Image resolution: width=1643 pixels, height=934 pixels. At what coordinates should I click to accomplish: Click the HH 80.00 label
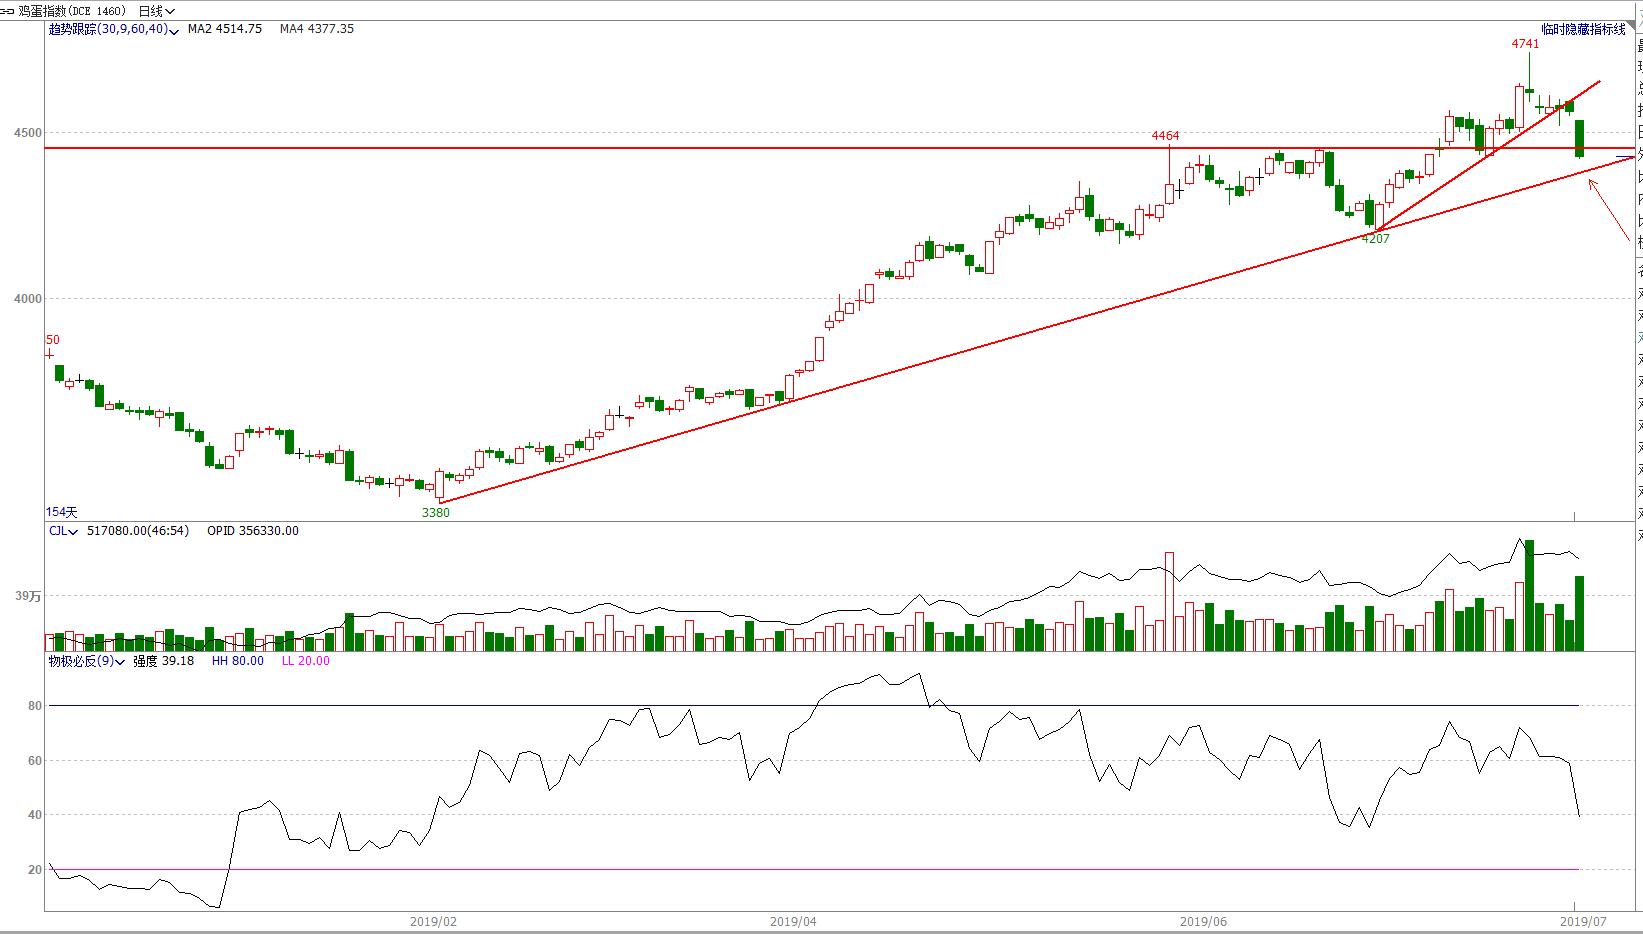point(238,661)
